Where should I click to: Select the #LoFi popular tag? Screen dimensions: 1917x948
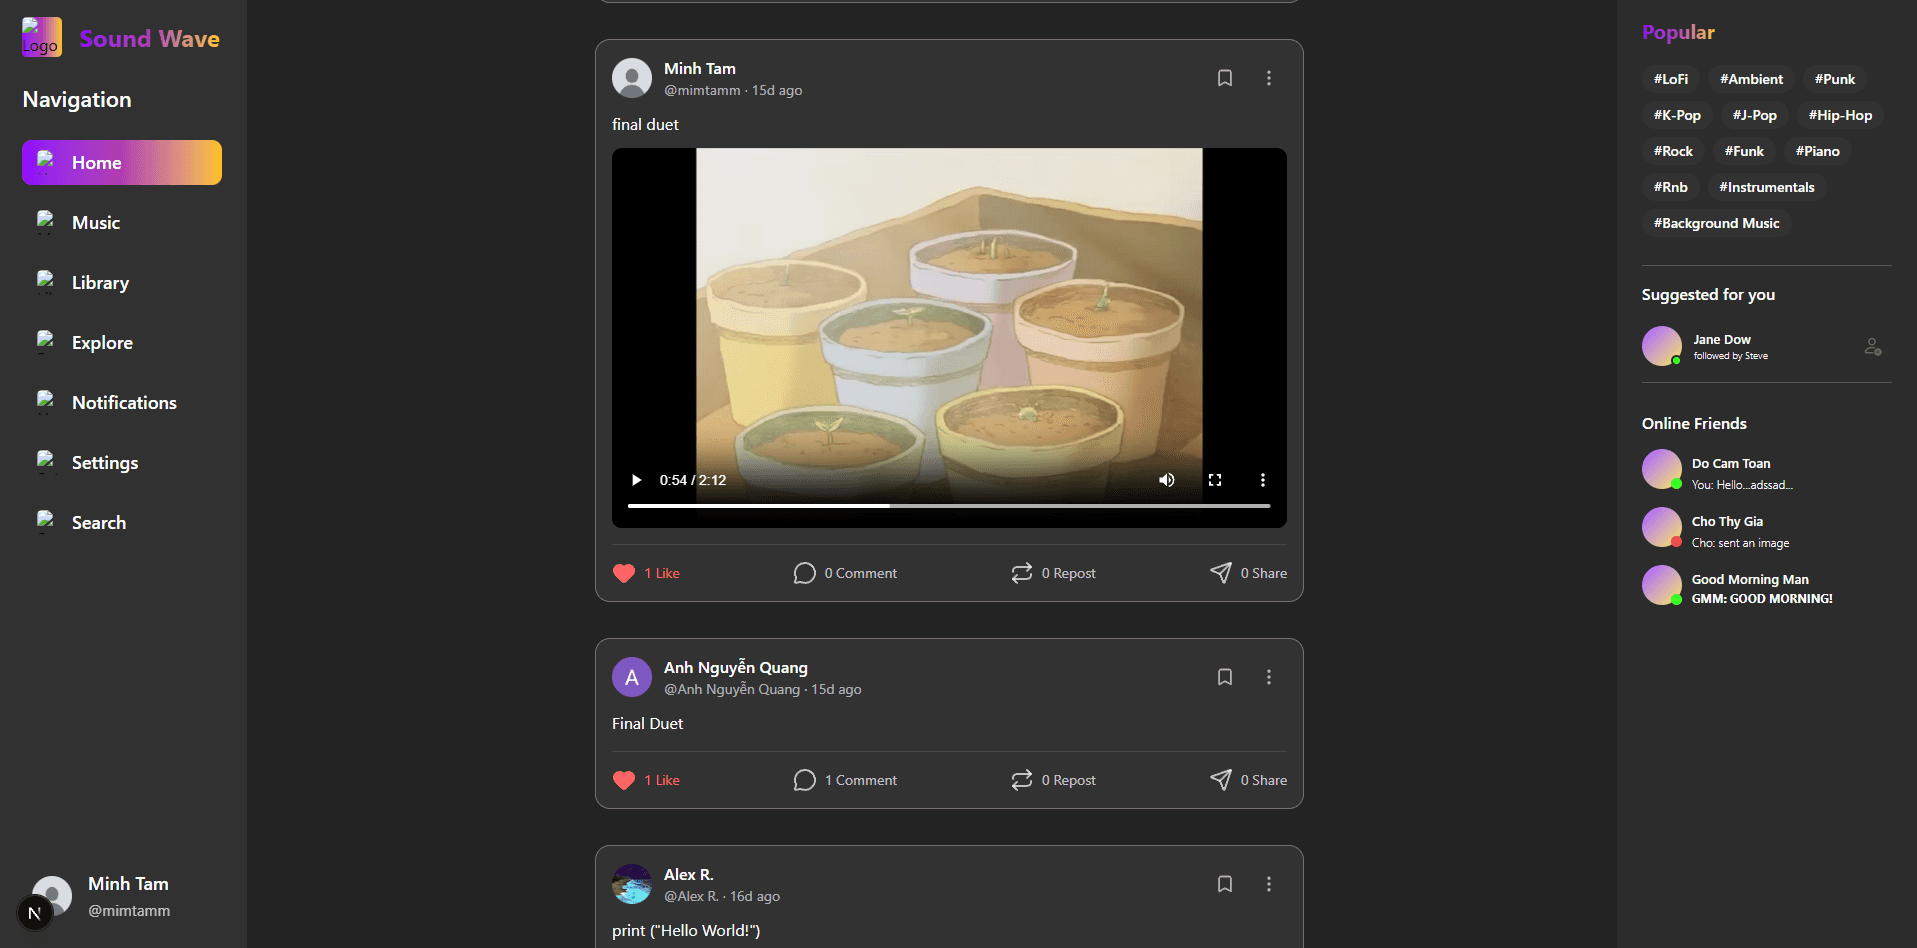coord(1670,79)
